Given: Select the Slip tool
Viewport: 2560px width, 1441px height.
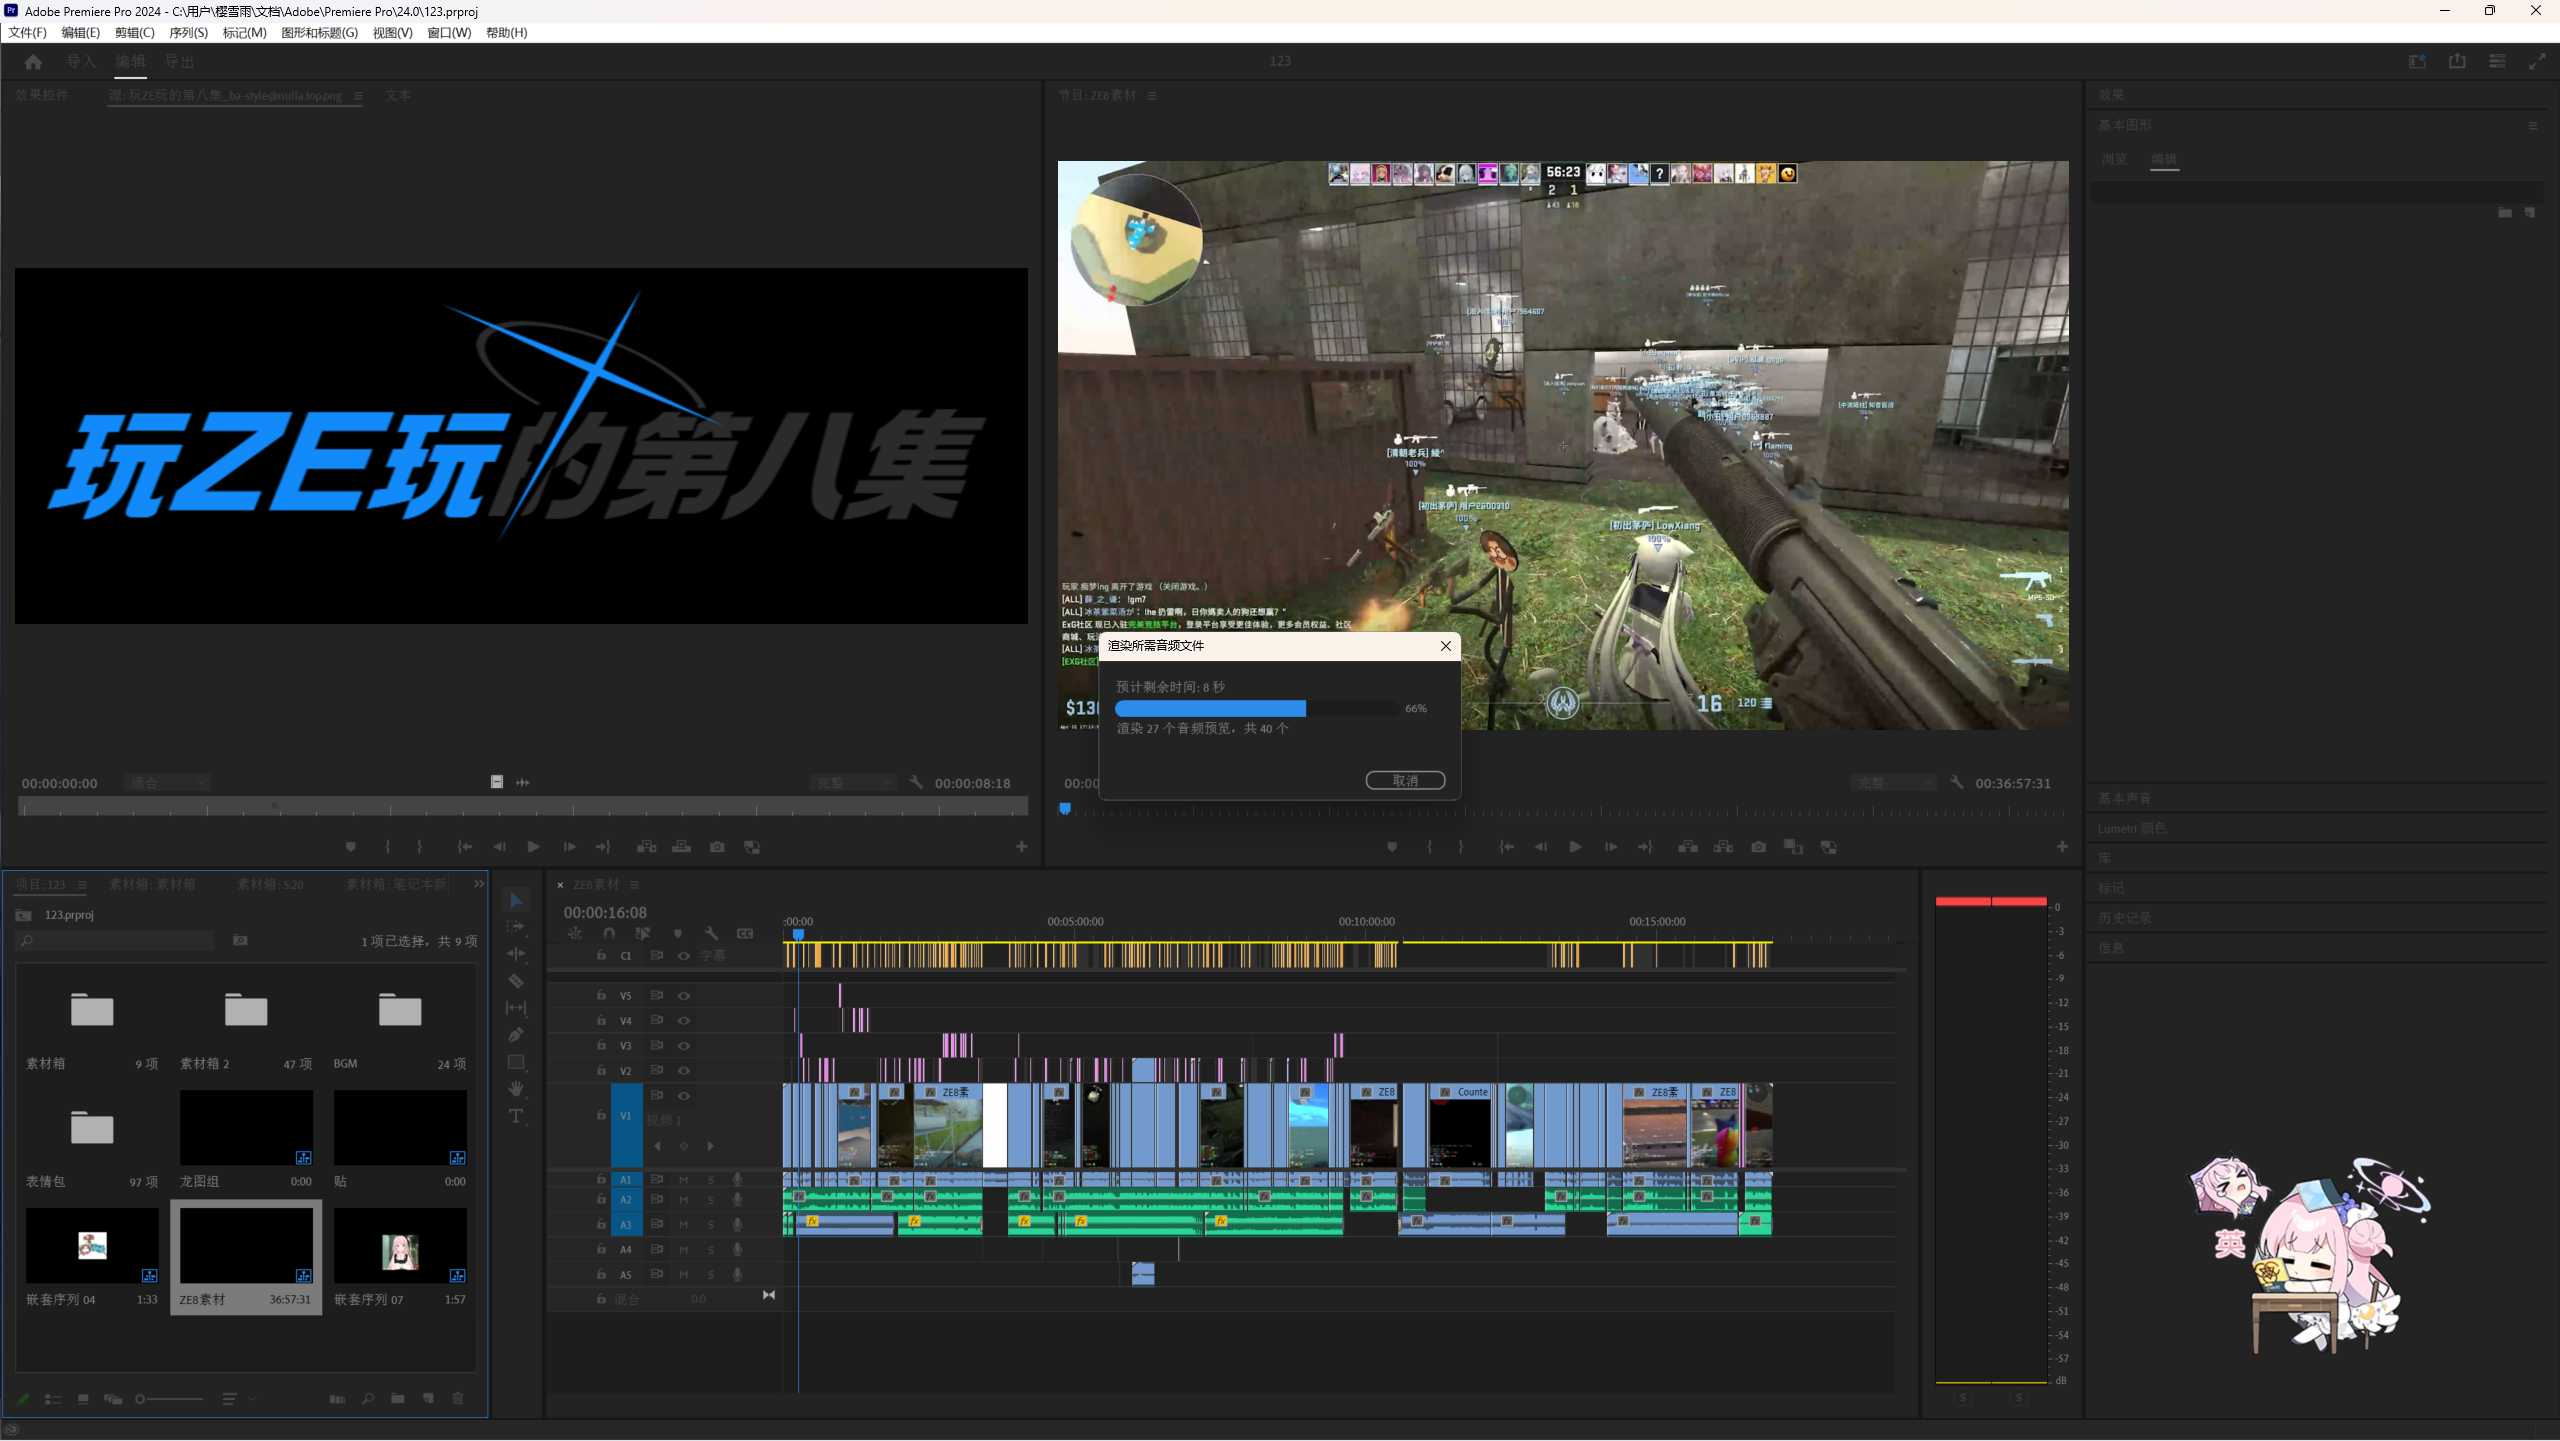Looking at the screenshot, I should 516,1008.
